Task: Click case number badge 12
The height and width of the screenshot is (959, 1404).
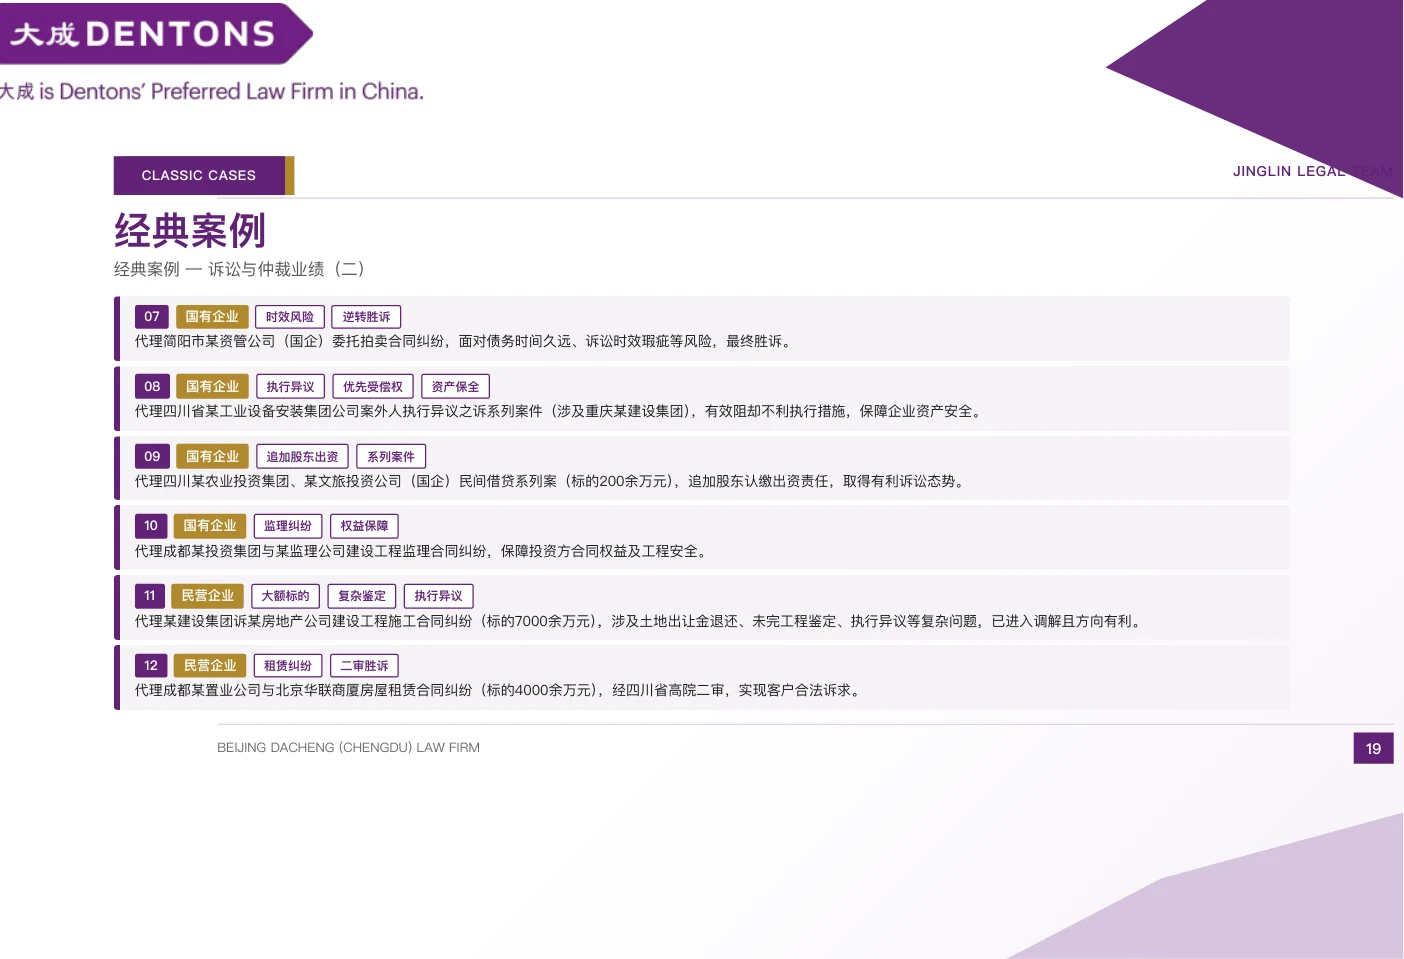Action: point(151,666)
